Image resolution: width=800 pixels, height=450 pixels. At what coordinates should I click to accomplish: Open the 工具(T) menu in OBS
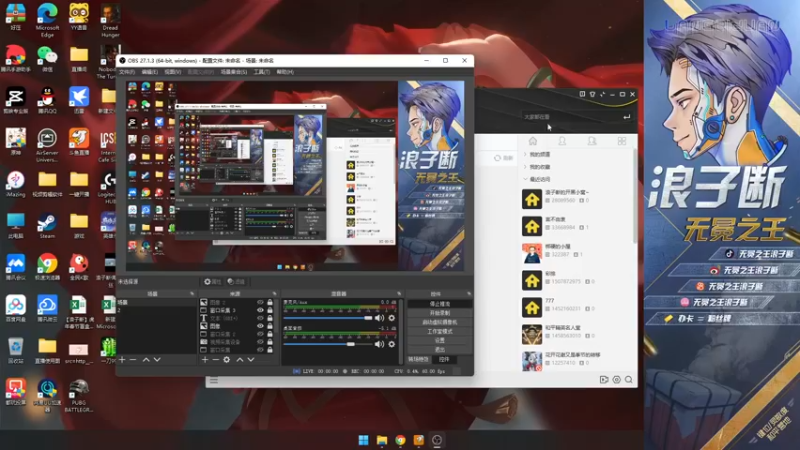262,72
